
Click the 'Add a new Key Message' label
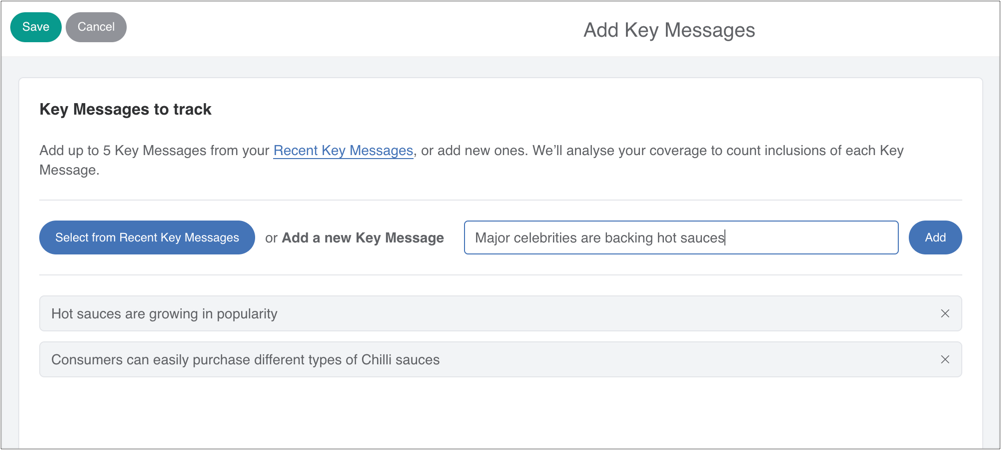pos(362,238)
